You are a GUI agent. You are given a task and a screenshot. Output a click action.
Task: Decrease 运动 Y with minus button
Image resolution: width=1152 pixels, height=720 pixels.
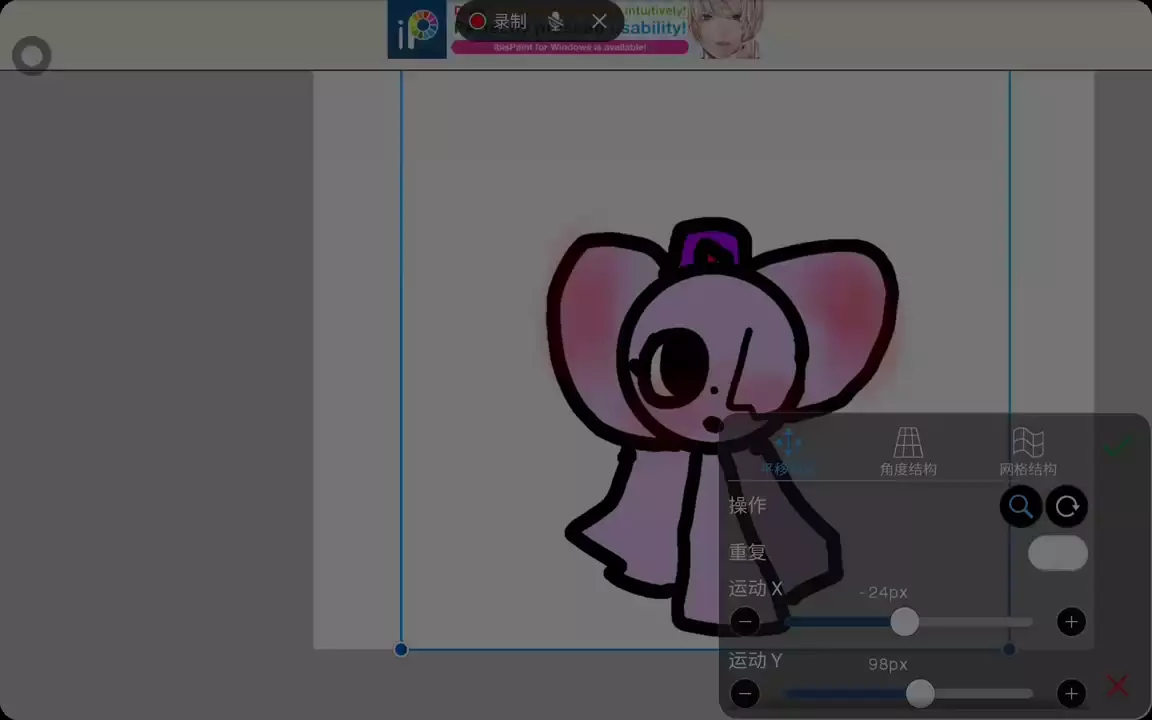[x=745, y=693]
